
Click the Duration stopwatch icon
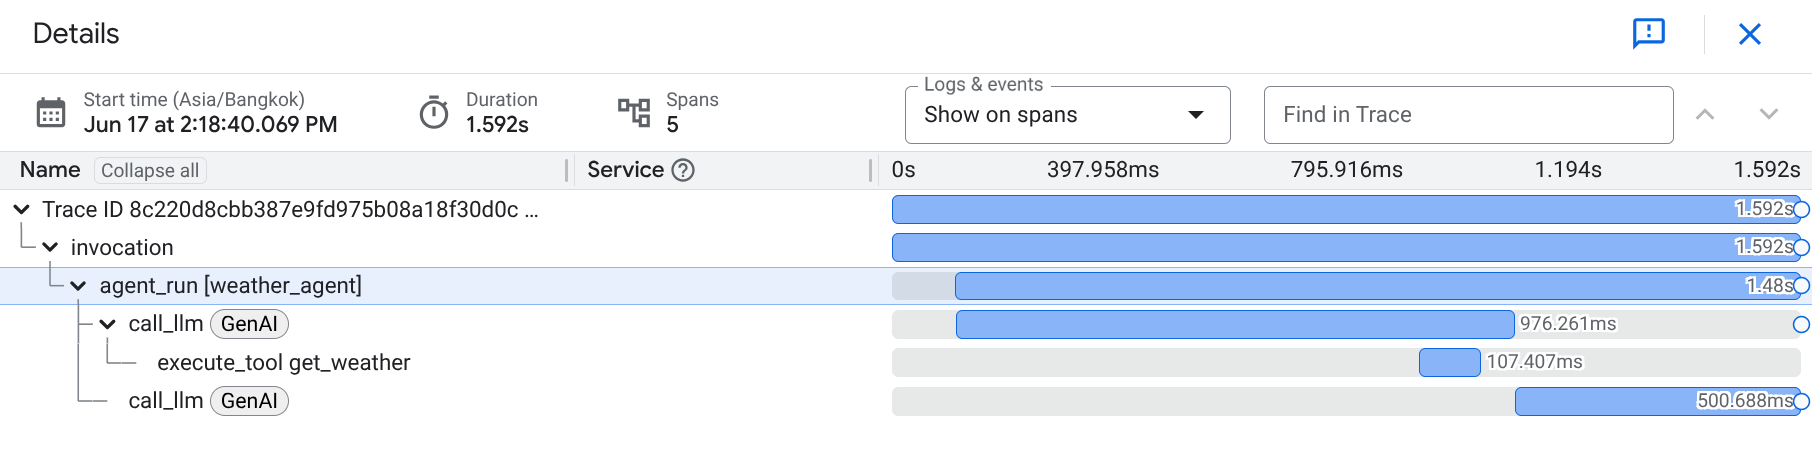pos(434,113)
